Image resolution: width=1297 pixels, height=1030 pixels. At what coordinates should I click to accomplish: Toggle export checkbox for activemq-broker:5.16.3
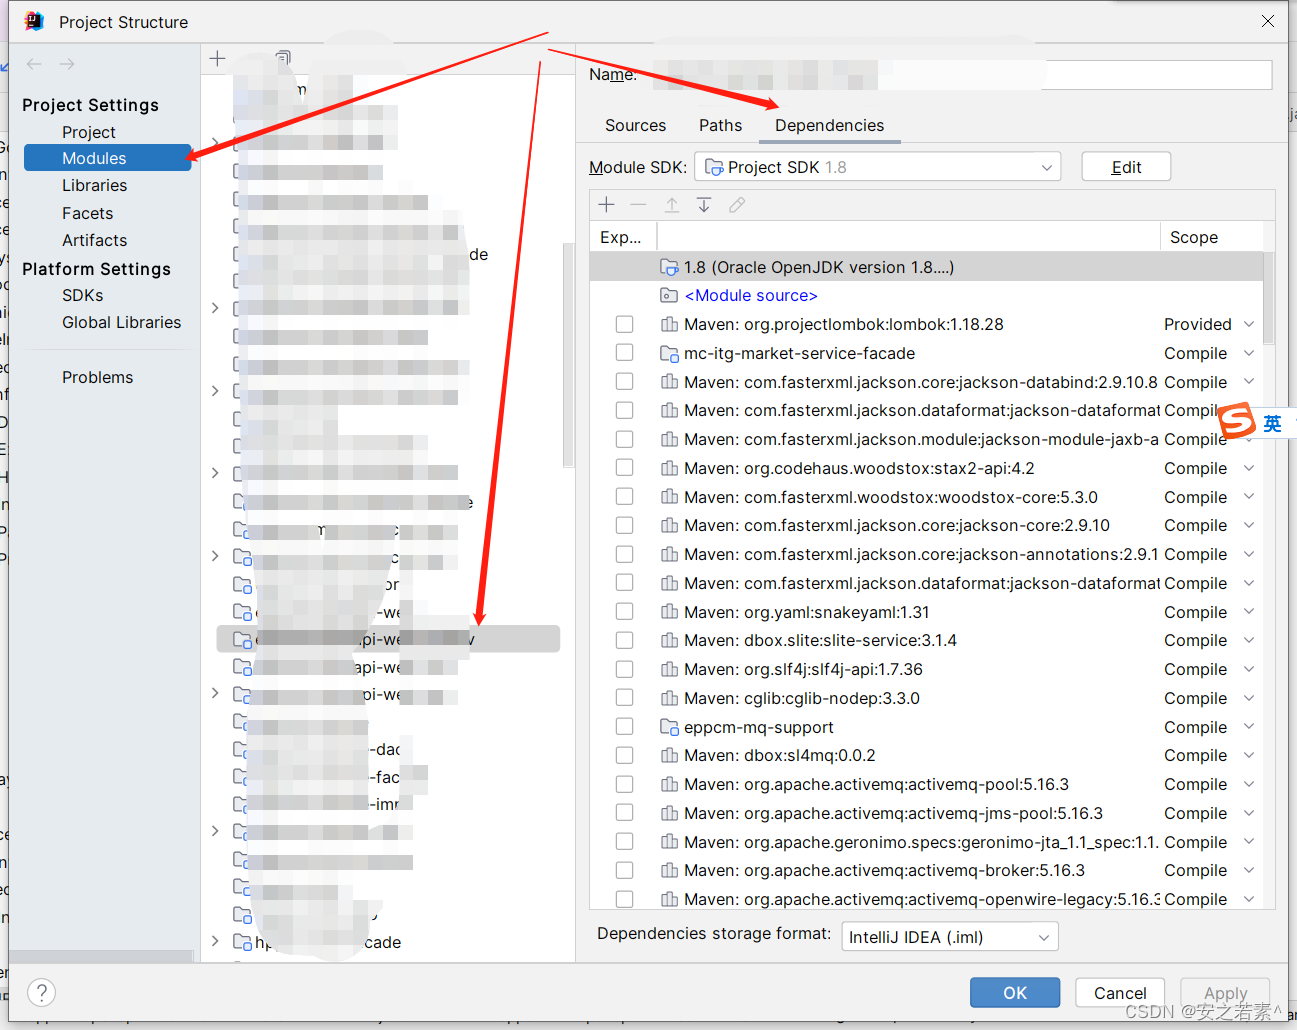[625, 870]
